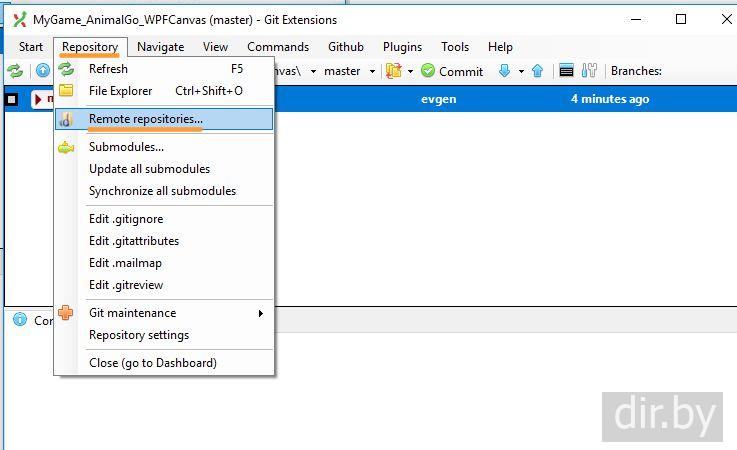Click the master branch name in toolbar
Screen dimensions: 737x450
pyautogui.click(x=342, y=71)
